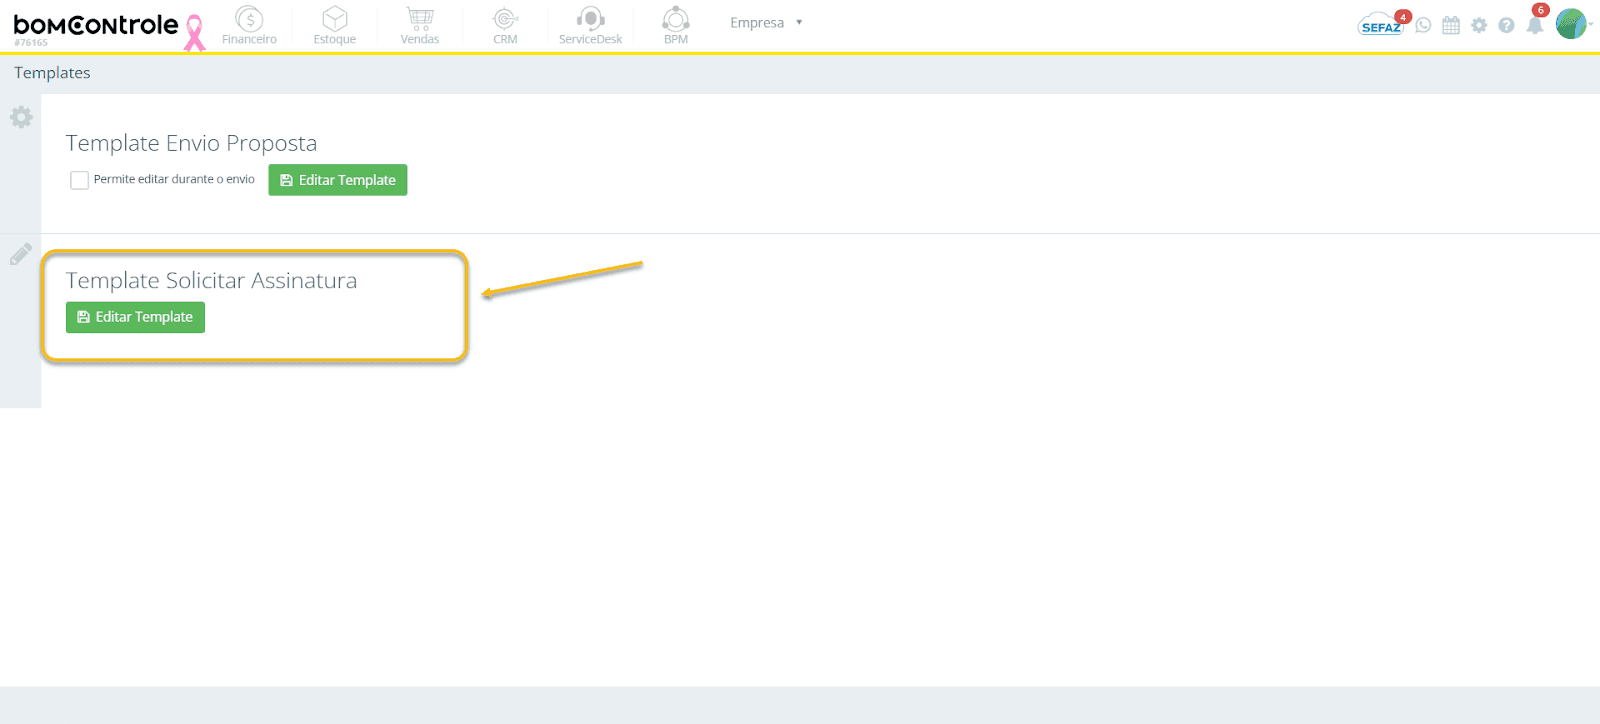Open the settings gear in header
This screenshot has height=724, width=1600.
point(1479,25)
